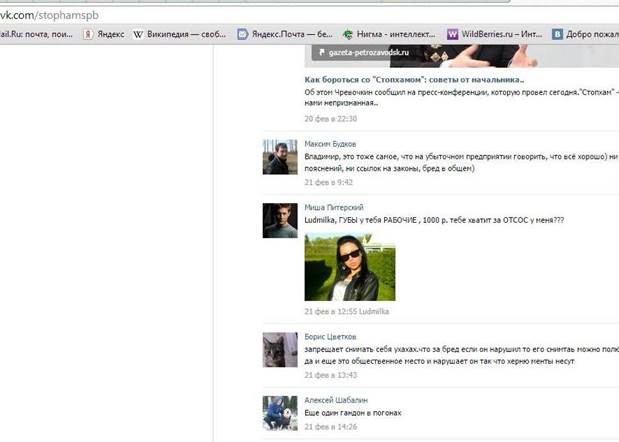
Task: Open the timestamp '21 фев в 13:43'
Action: click(330, 375)
